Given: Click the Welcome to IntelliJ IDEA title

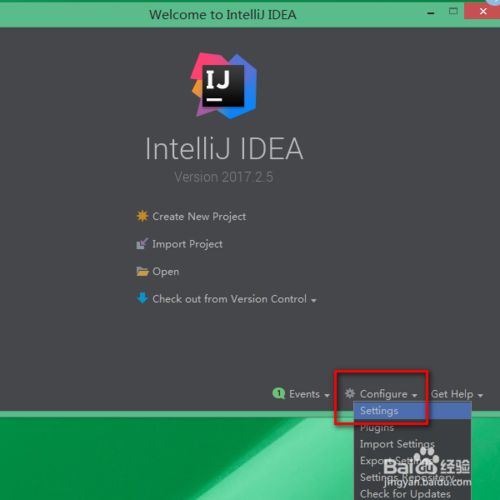Looking at the screenshot, I should (x=222, y=15).
